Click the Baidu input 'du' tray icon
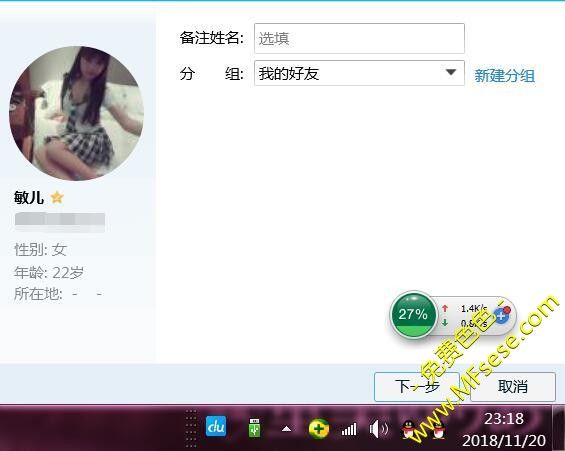This screenshot has width=565, height=451. [x=216, y=427]
